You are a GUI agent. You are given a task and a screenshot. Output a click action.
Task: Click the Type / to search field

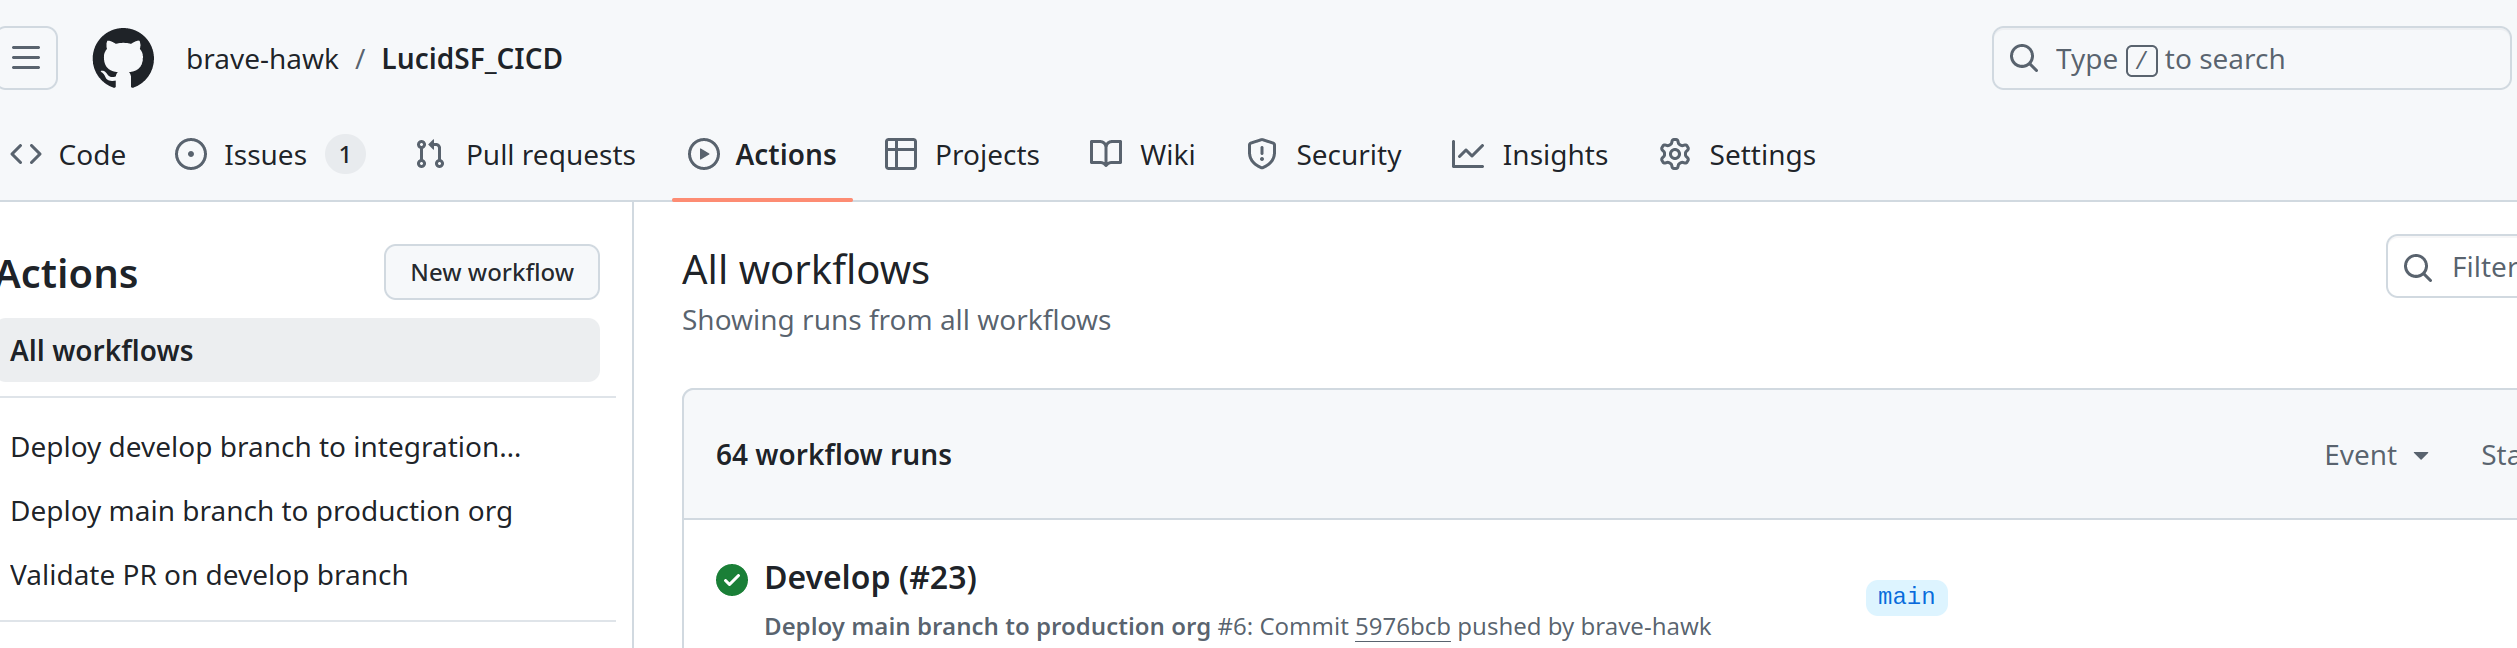coord(2250,59)
